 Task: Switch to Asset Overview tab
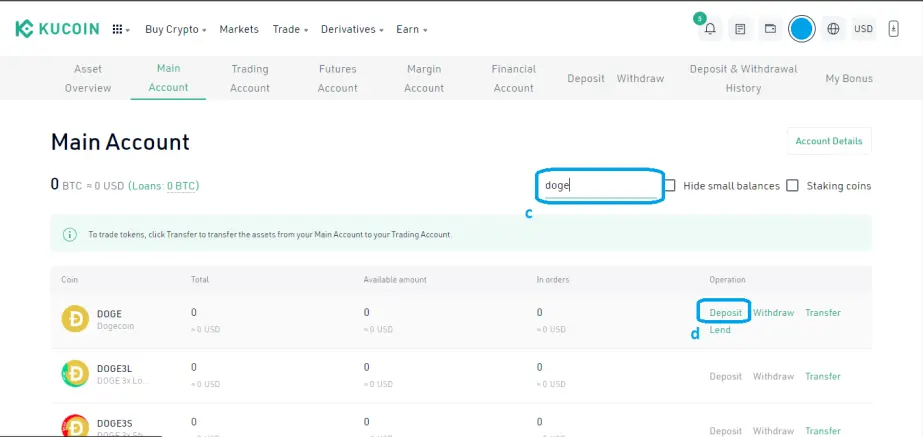click(88, 78)
